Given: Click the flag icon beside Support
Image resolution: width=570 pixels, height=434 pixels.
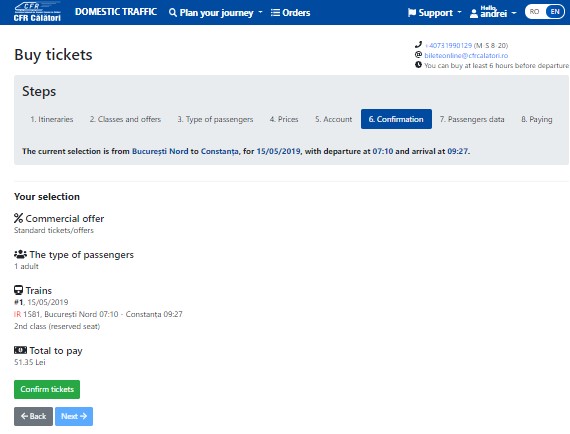Looking at the screenshot, I should [x=412, y=13].
